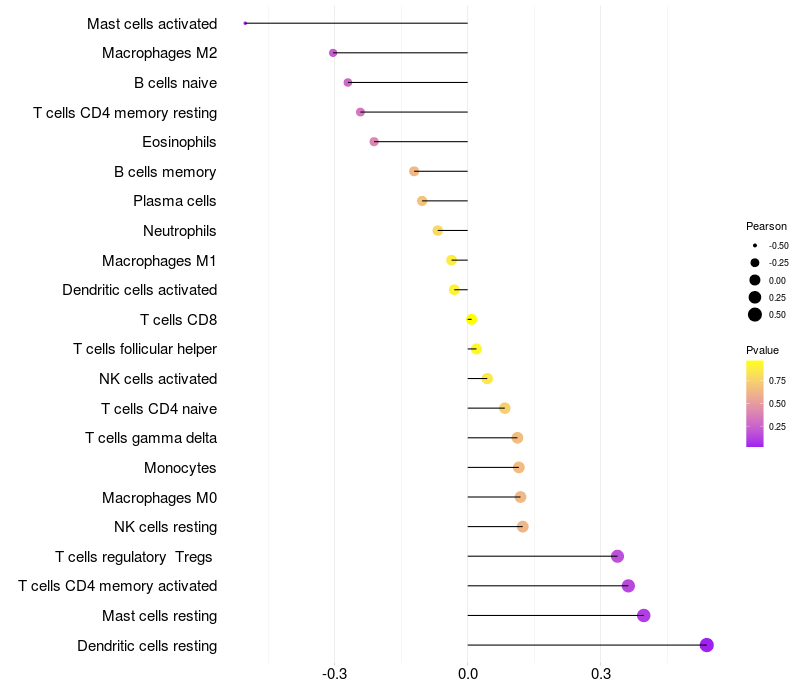This screenshot has width=800, height=700.
Task: Click the Plasma cells label
Action: (174, 201)
